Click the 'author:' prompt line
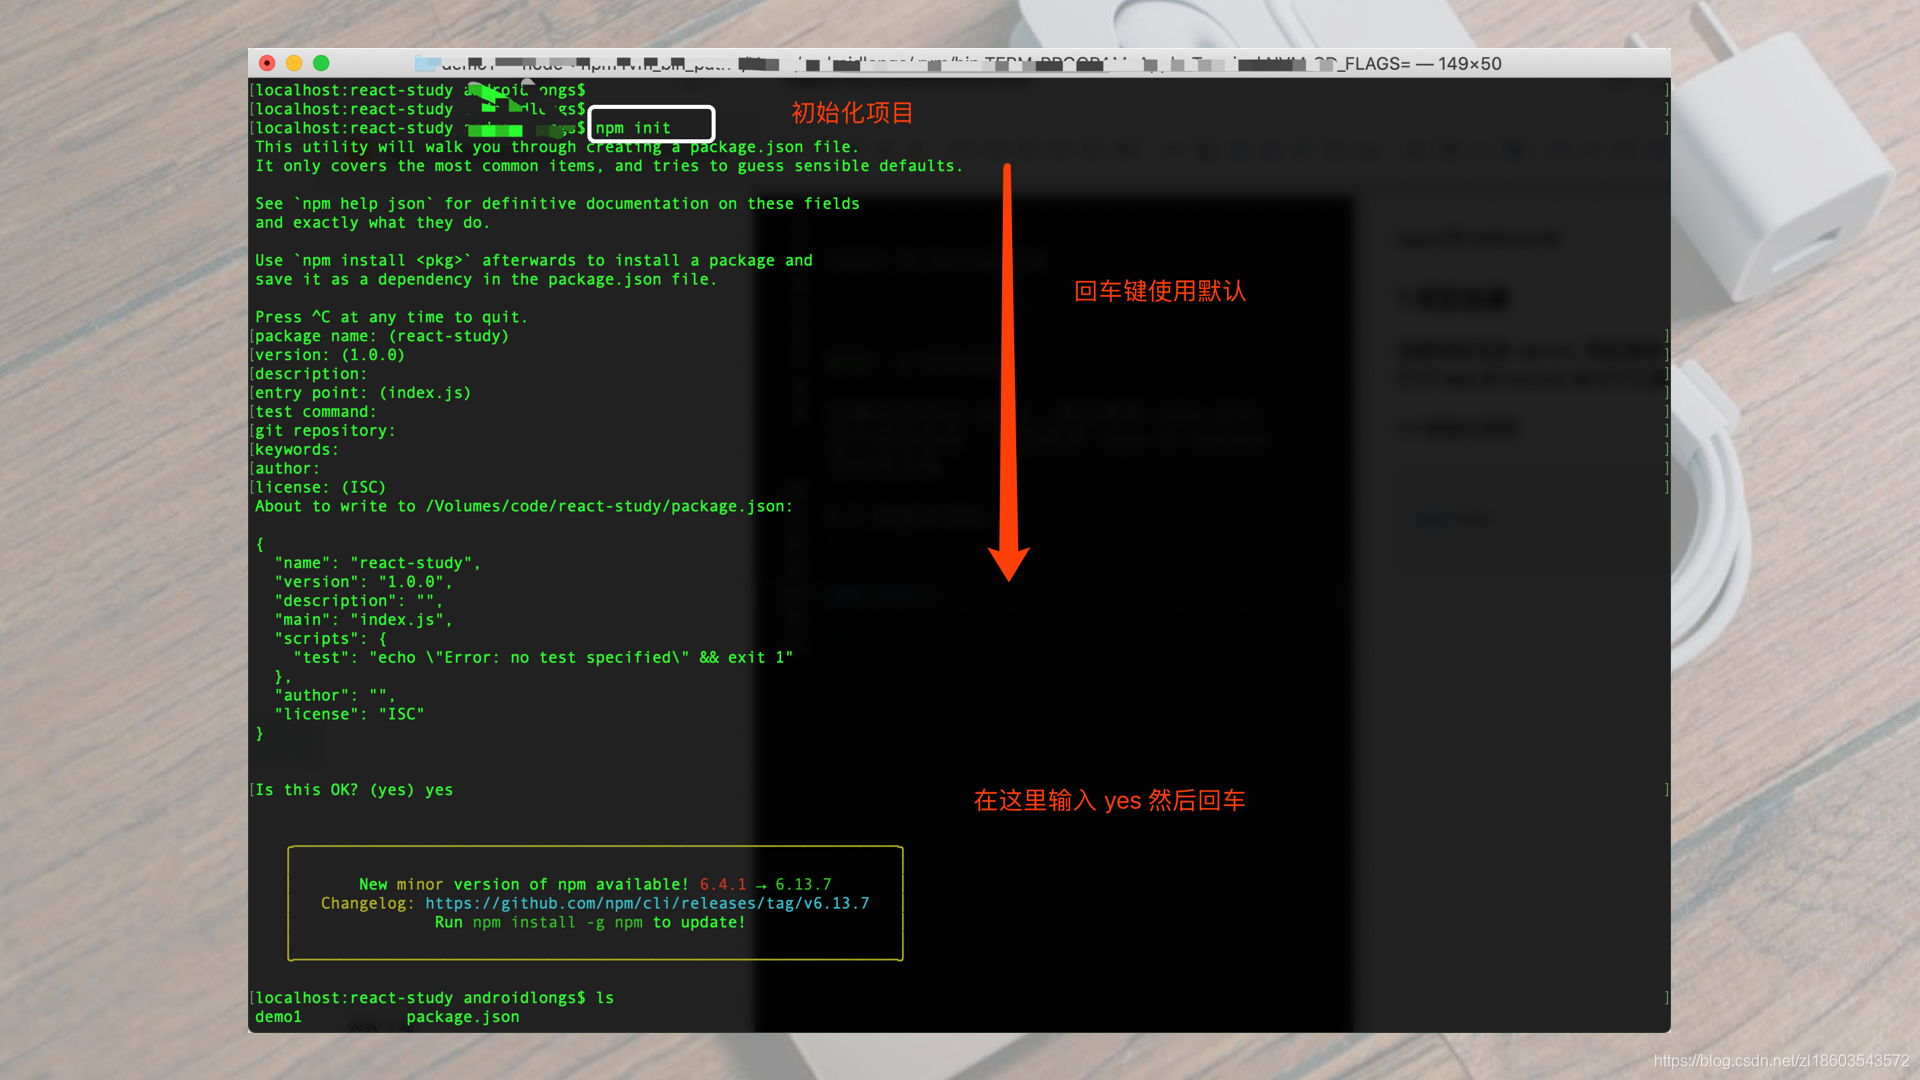 [x=287, y=469]
